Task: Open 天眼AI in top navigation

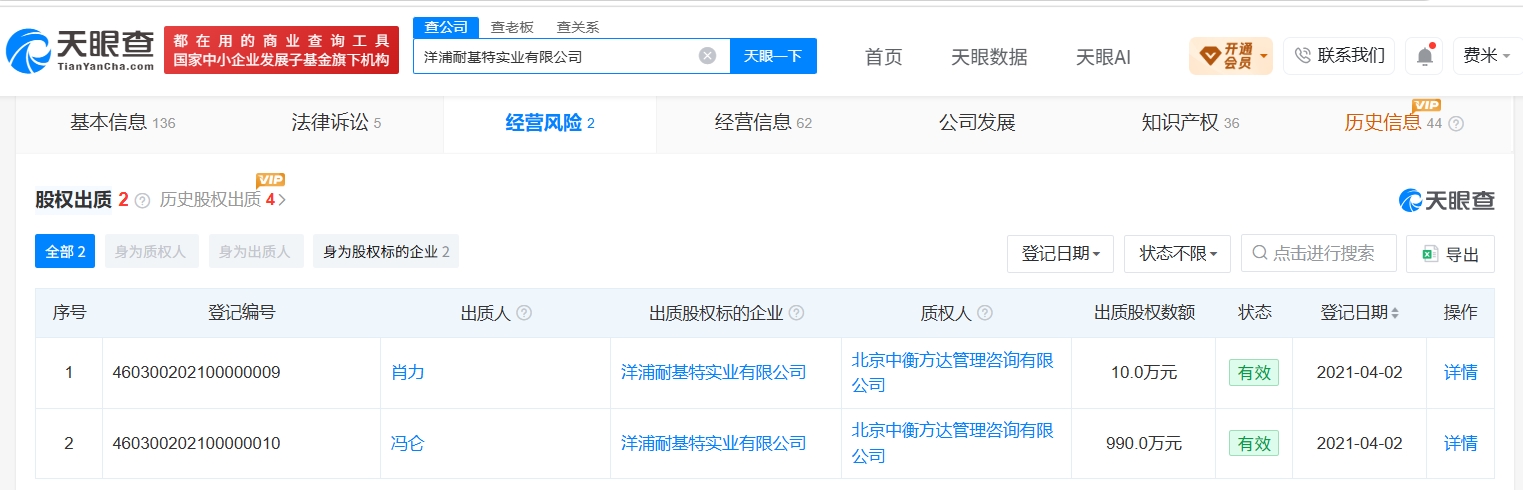Action: click(x=1103, y=57)
